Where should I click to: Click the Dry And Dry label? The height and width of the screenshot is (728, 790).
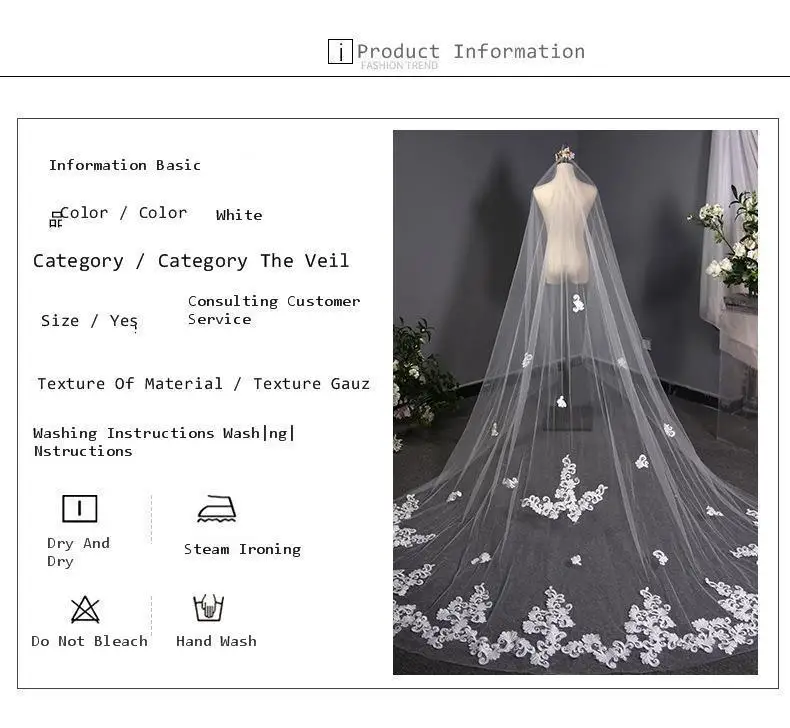click(78, 552)
